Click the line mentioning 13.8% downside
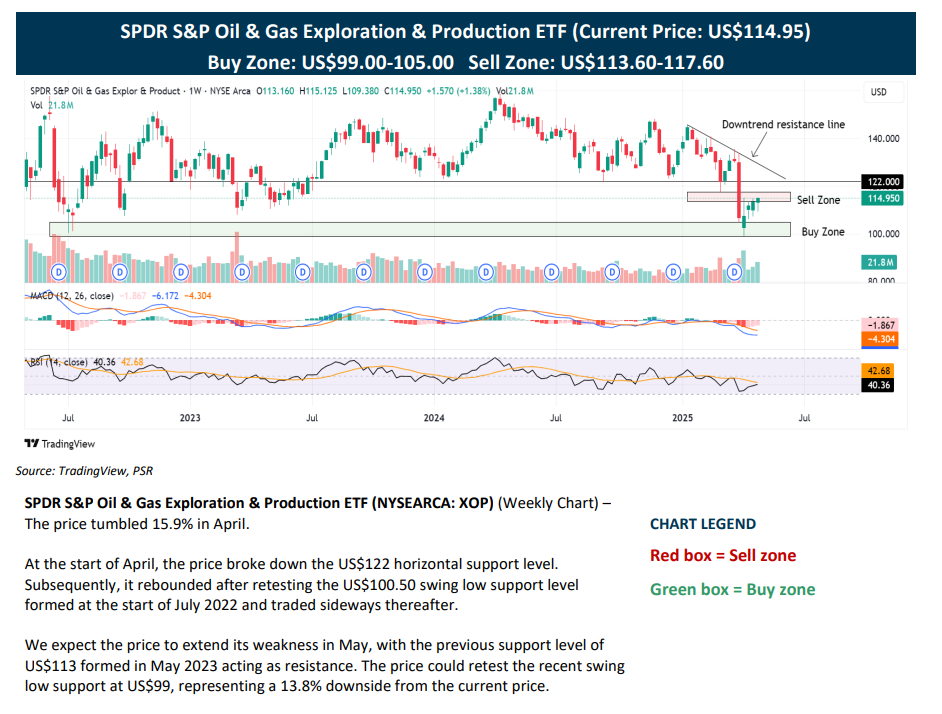This screenshot has width=942, height=714. tap(287, 686)
